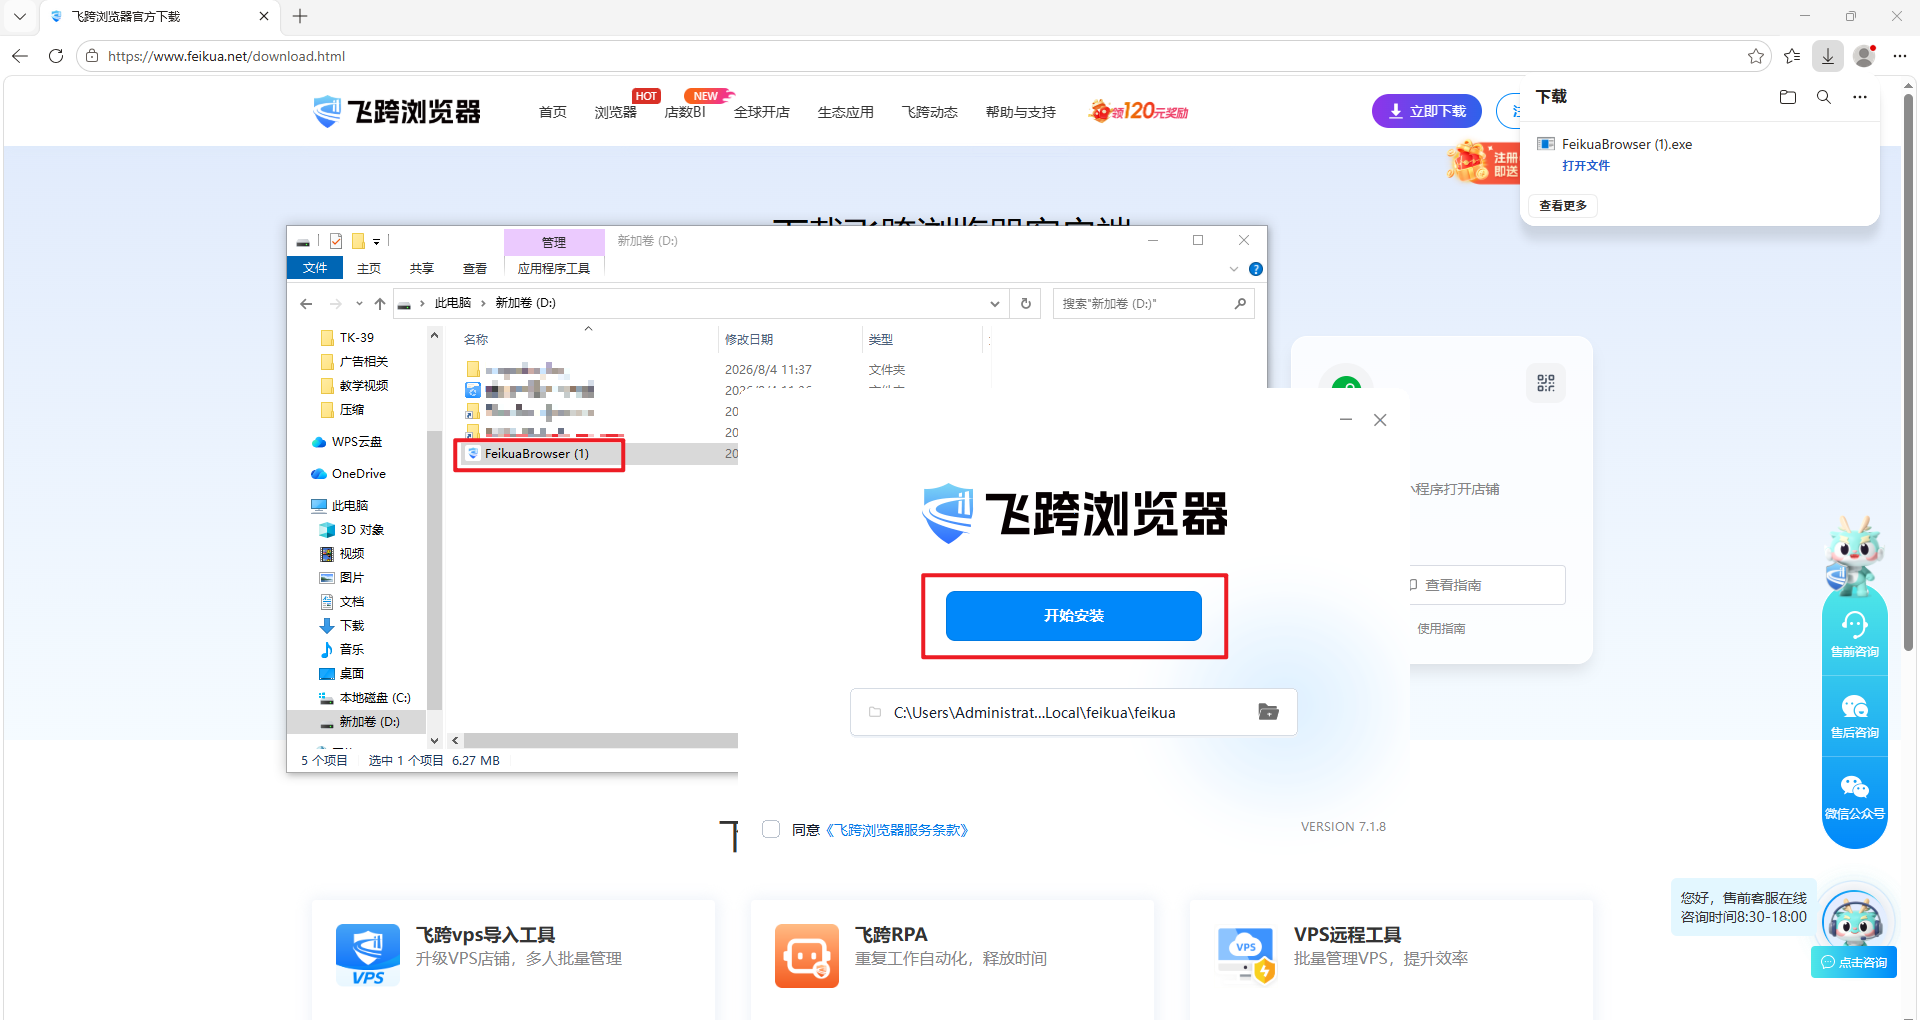Go to 首页 in site navigation

tap(553, 112)
